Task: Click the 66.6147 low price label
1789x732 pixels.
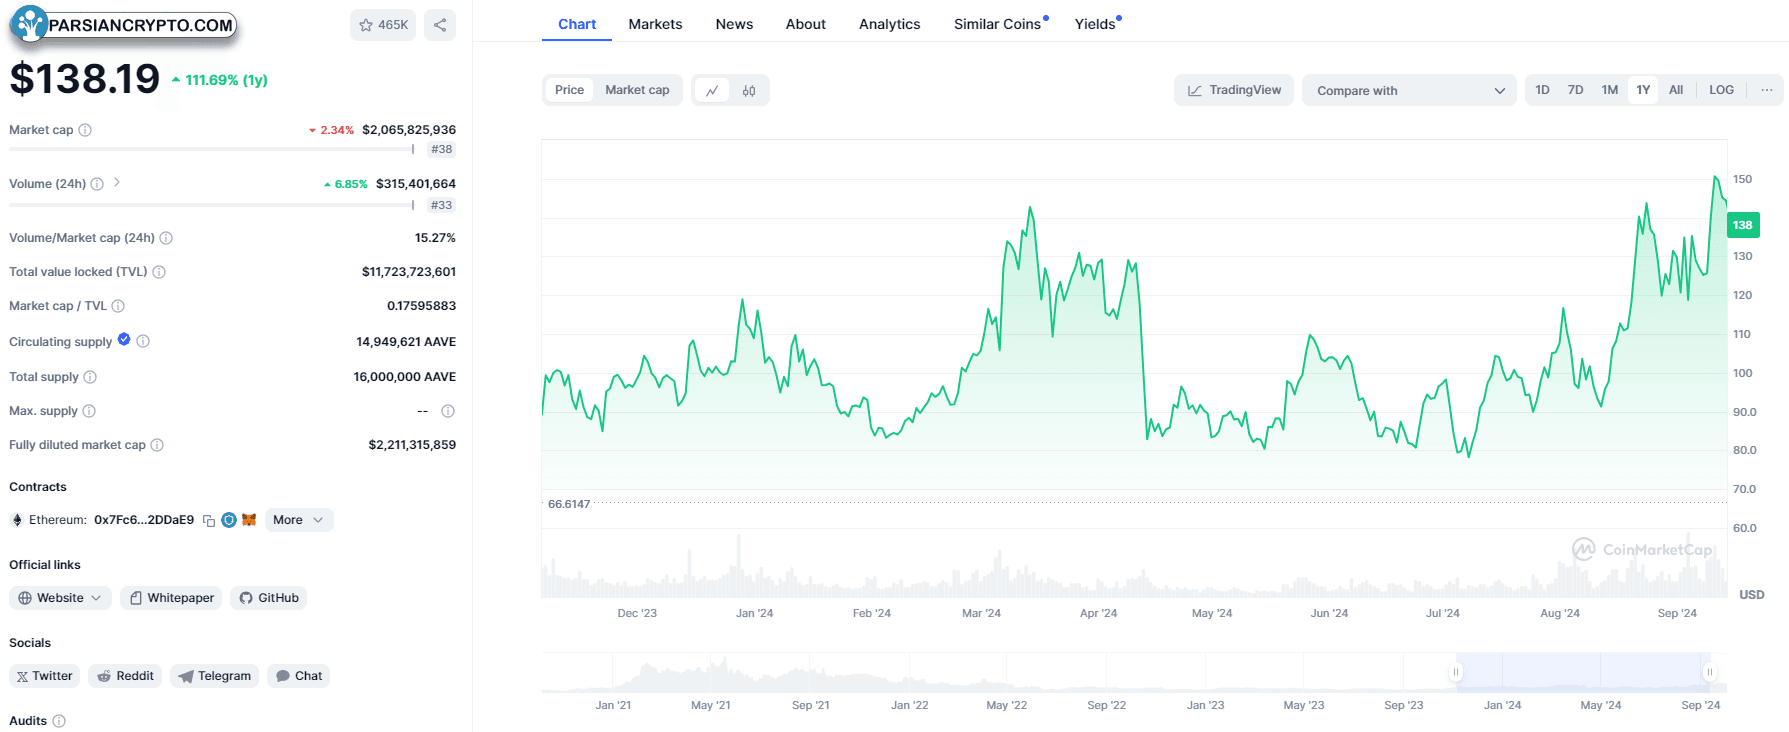Action: coord(569,504)
